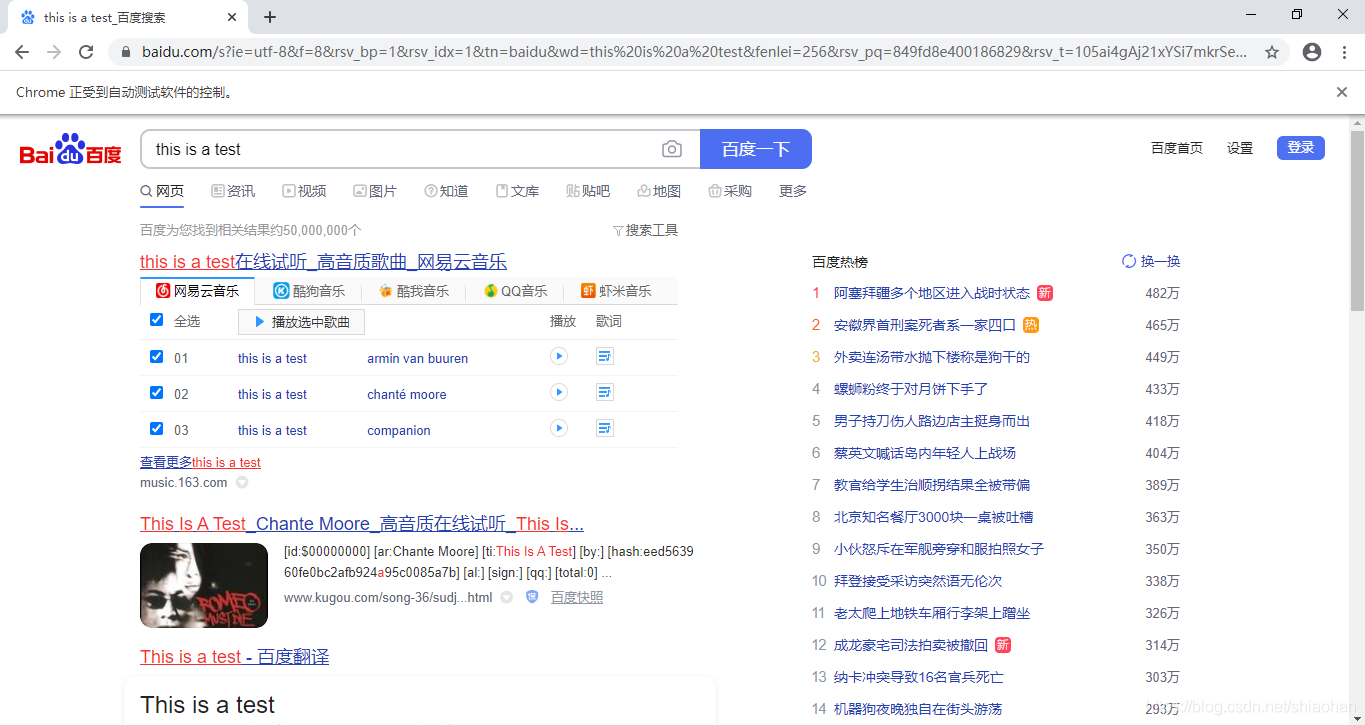Screen dimensions: 1365x725
Task: Open a new browser tab with the plus icon
Action: [270, 17]
